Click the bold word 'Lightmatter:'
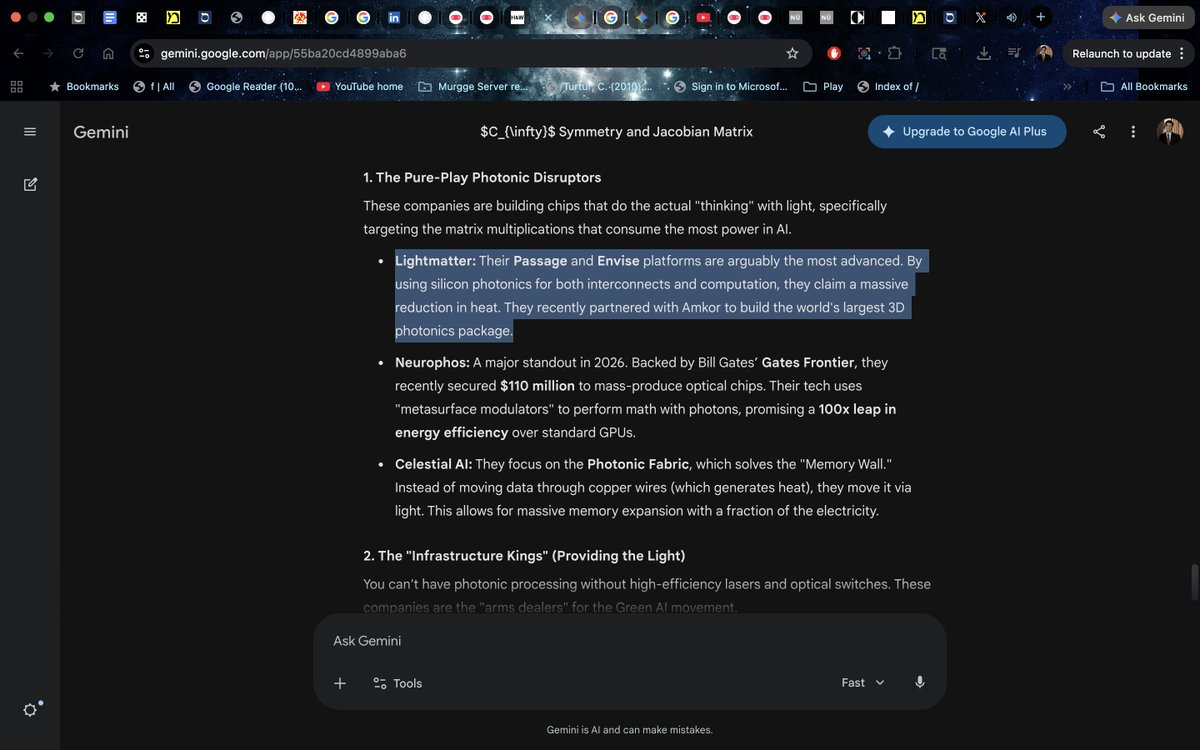 (435, 261)
